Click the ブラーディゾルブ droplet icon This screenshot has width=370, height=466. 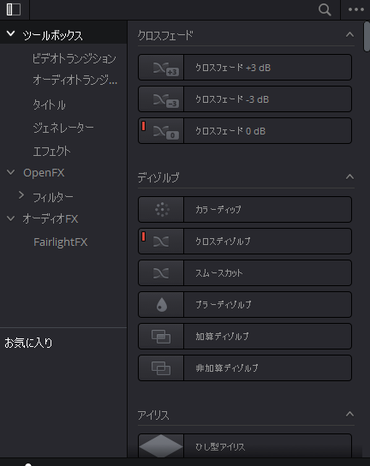[x=161, y=305]
